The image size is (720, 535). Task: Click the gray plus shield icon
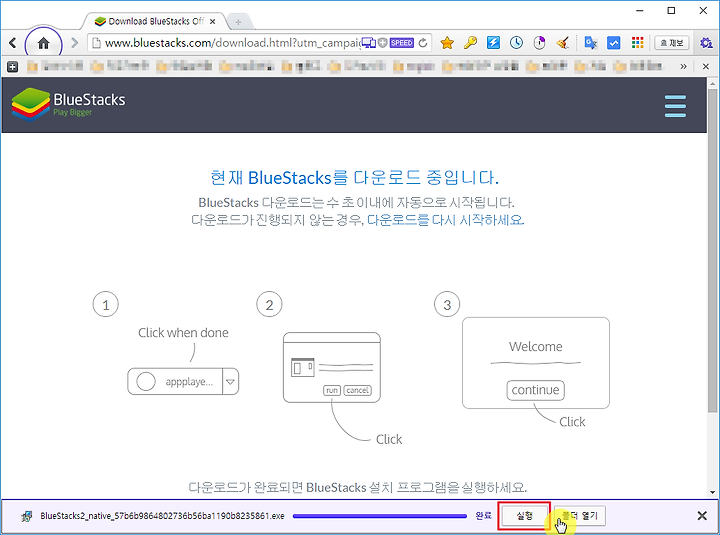click(x=382, y=43)
